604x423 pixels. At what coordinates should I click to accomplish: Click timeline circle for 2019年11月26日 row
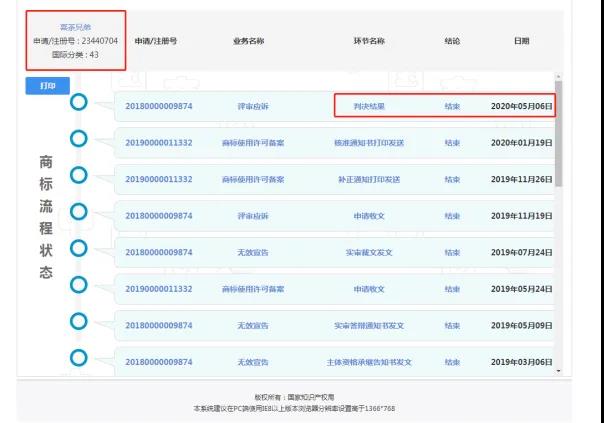point(79,175)
